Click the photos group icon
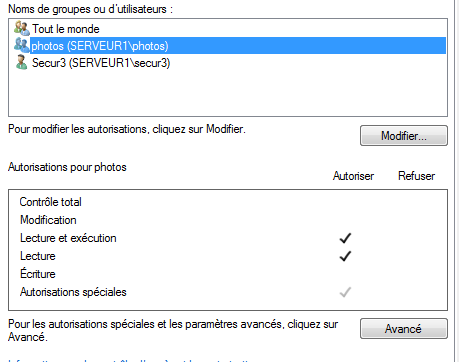The image size is (459, 362). point(22,45)
